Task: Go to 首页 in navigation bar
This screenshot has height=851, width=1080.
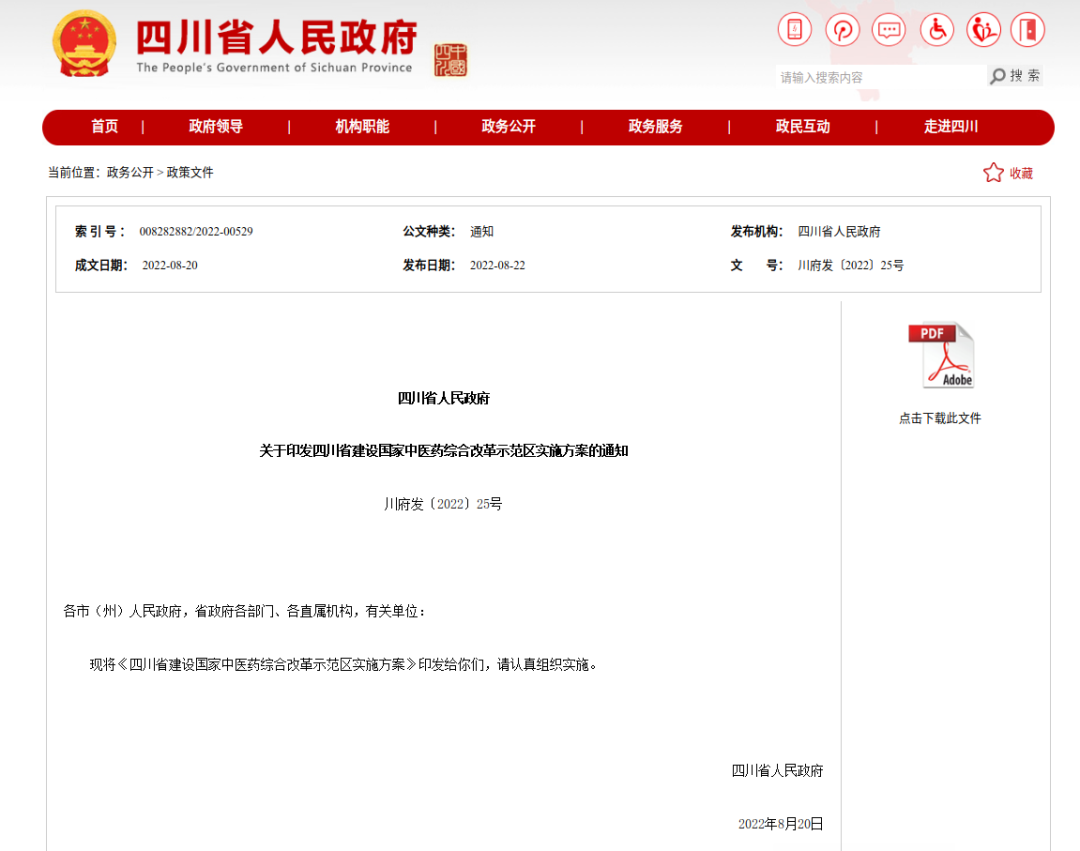Action: coord(105,127)
